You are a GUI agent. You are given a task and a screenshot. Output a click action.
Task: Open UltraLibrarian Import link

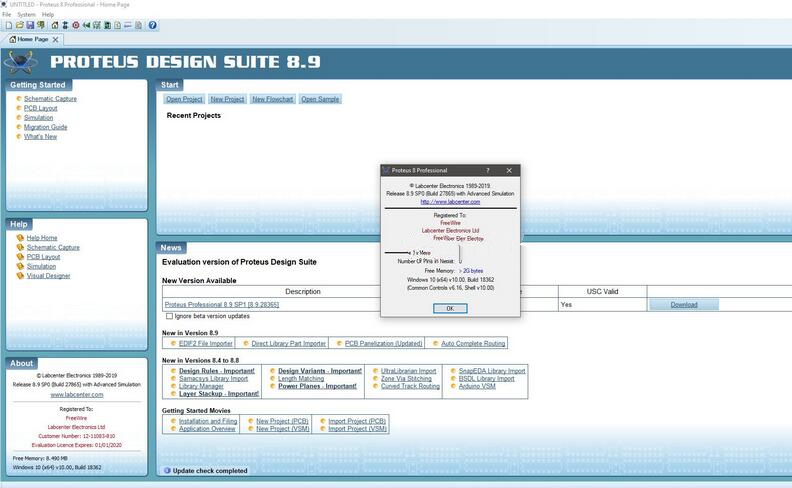pos(408,371)
